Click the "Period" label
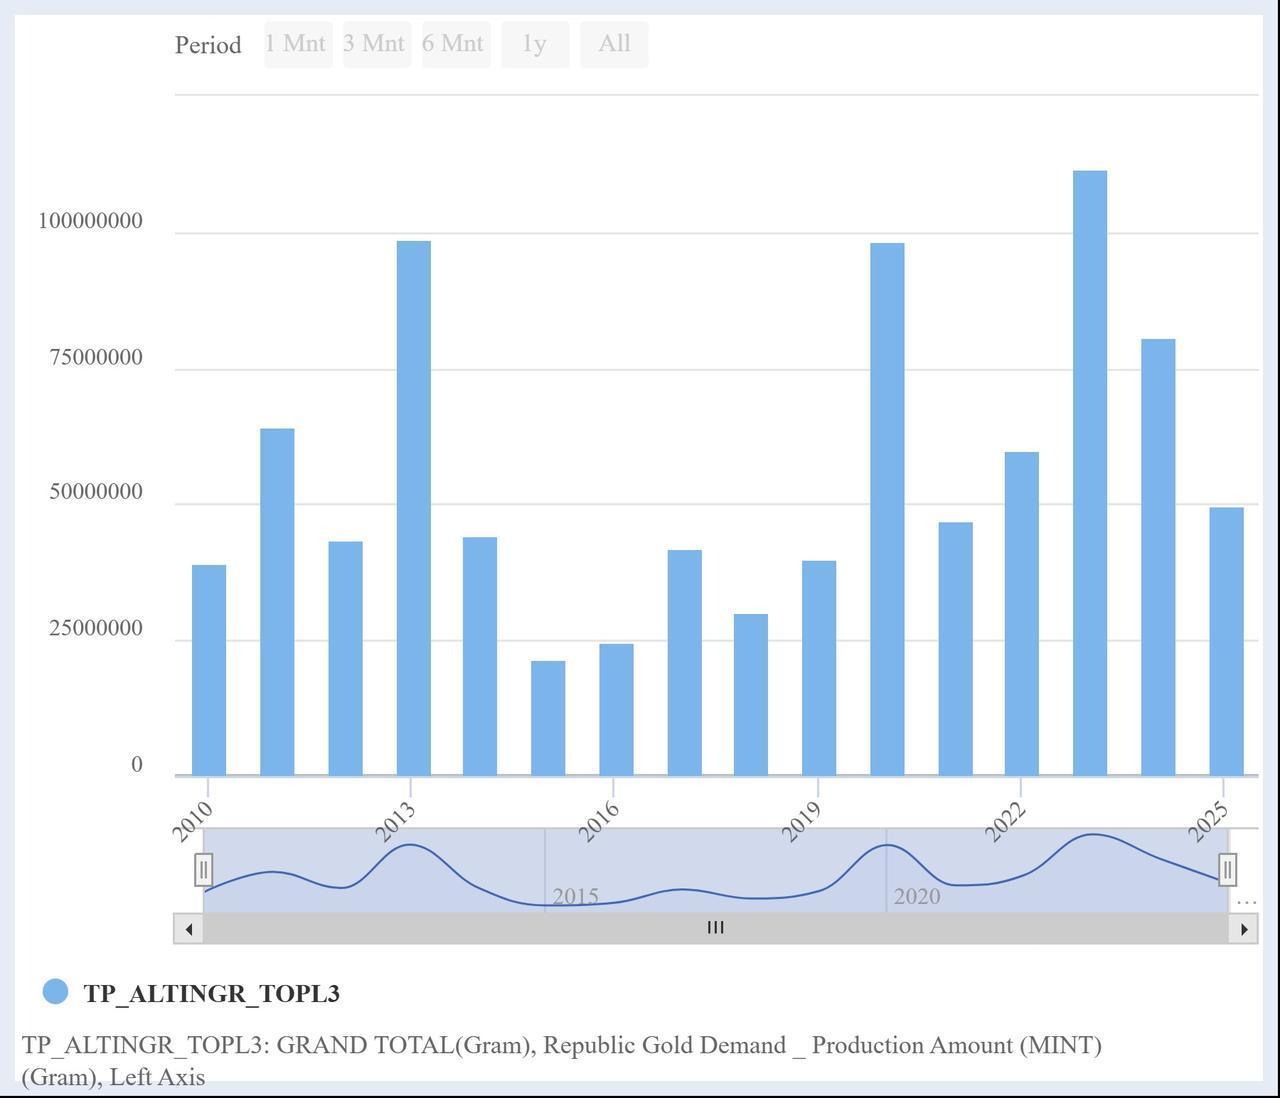 tap(208, 44)
